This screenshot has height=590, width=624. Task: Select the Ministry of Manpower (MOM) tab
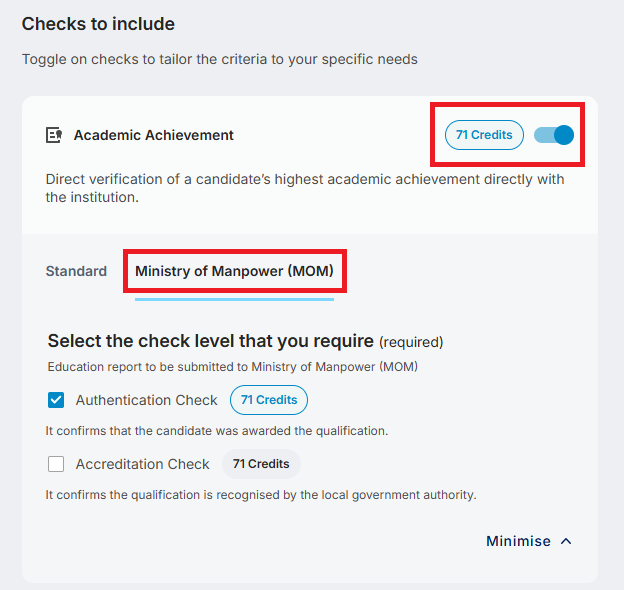coord(234,271)
